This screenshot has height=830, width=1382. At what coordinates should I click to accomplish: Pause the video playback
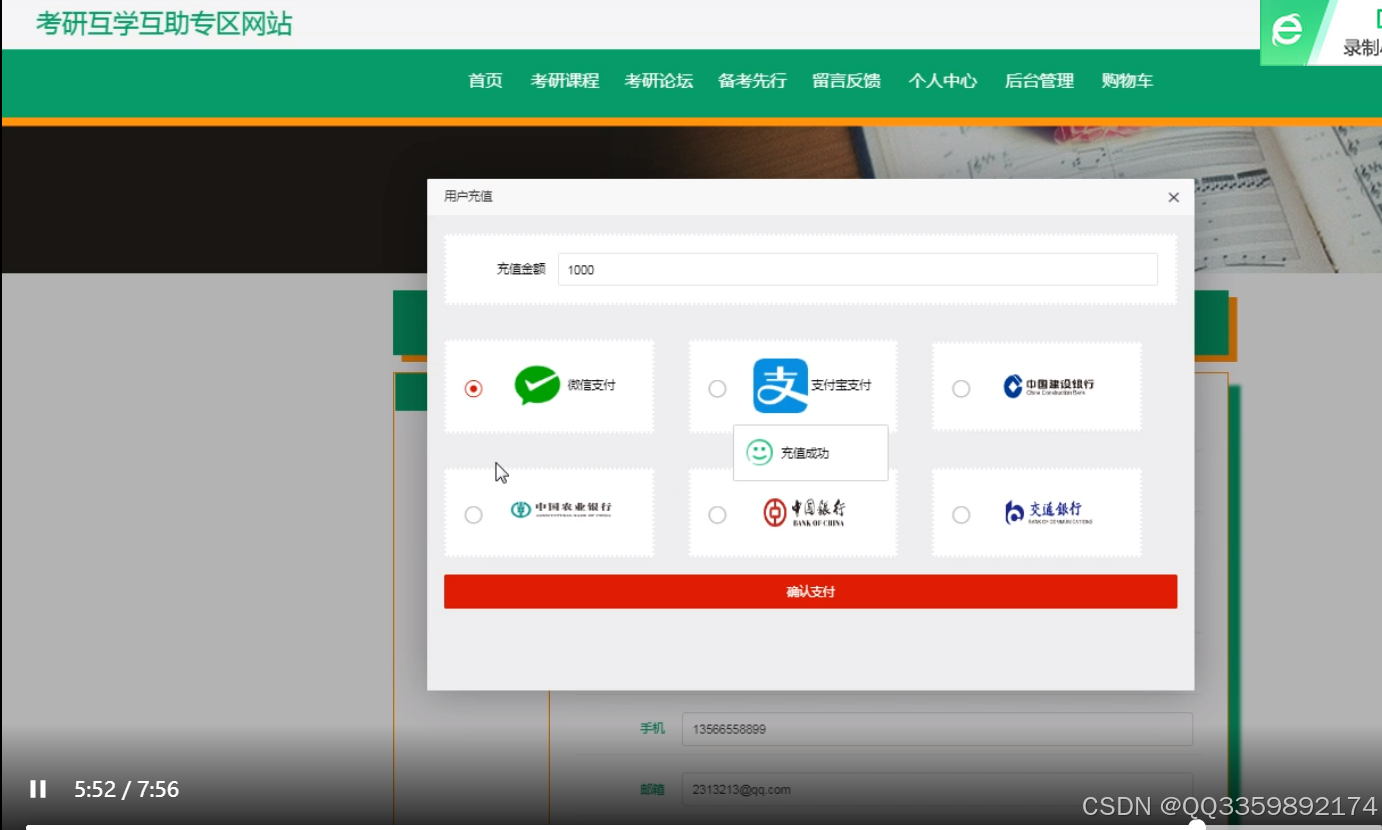pos(38,789)
